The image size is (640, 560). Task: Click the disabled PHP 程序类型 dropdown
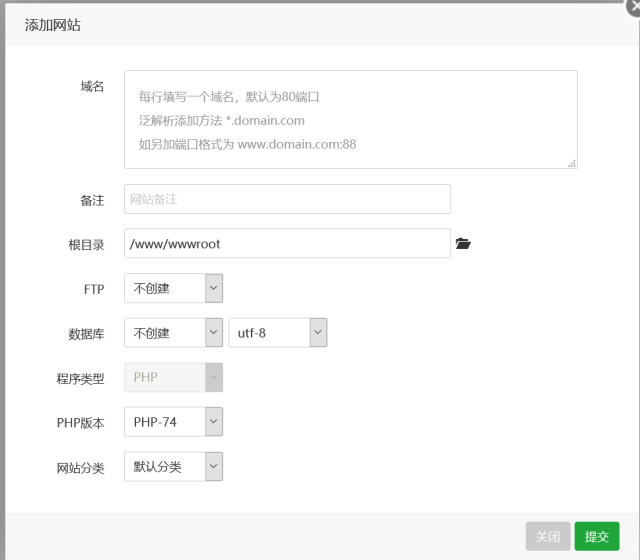coord(173,377)
